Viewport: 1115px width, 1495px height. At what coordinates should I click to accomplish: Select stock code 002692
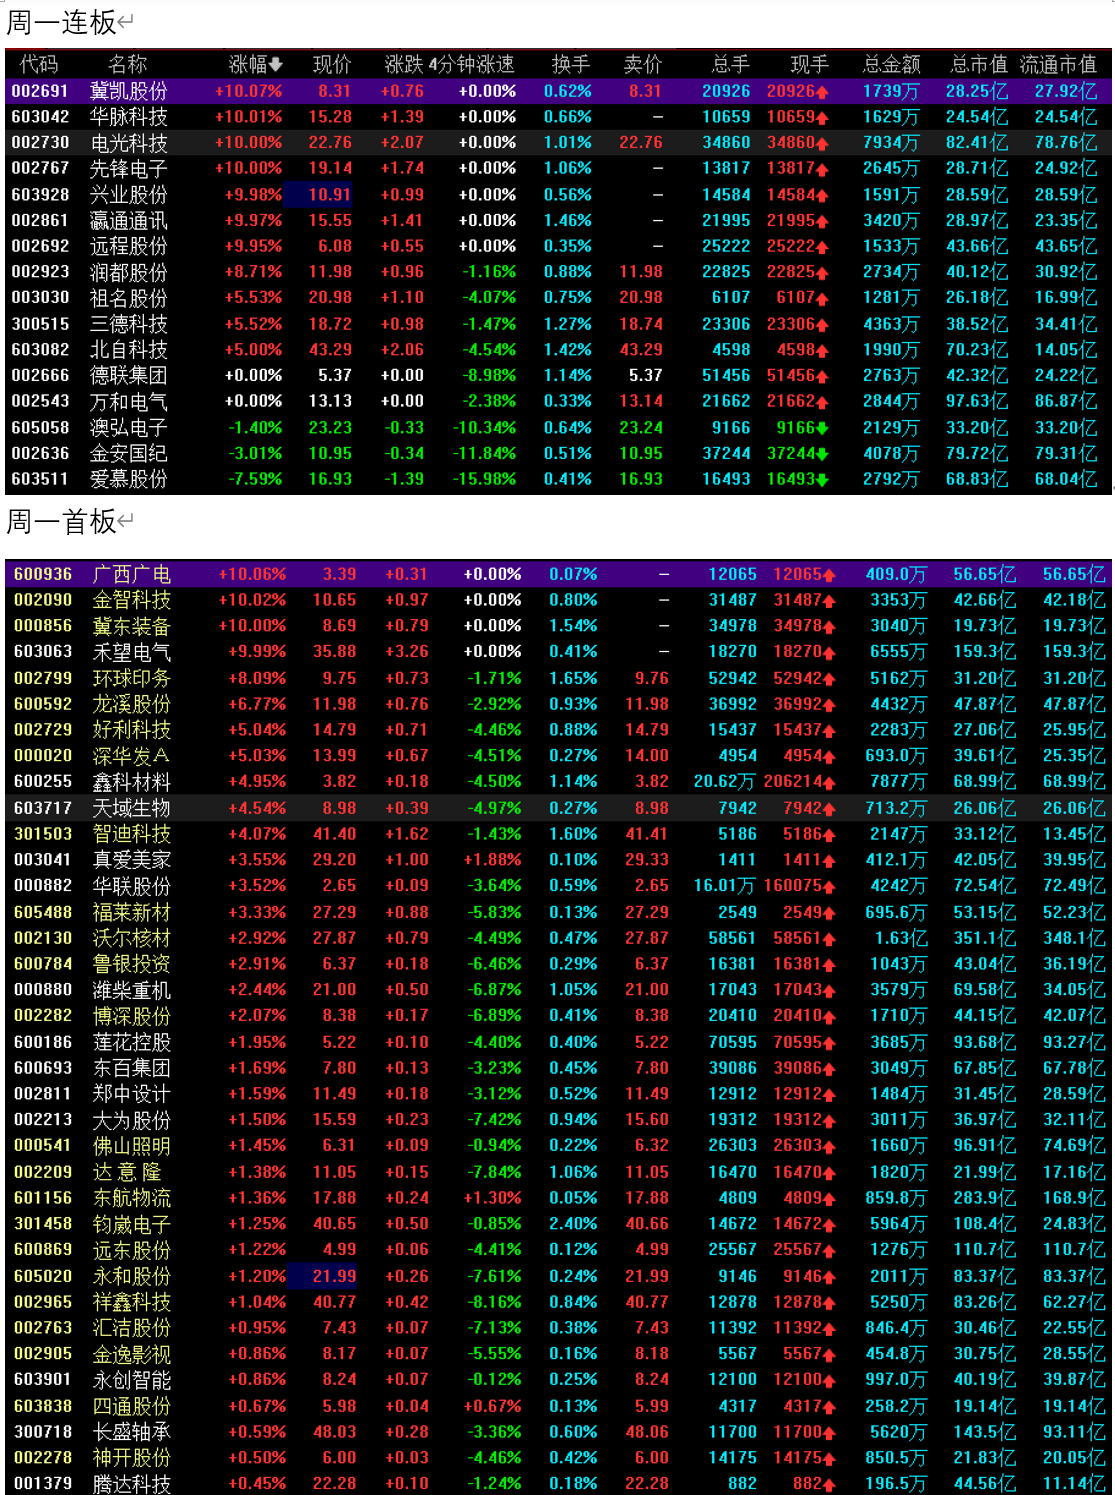(40, 246)
